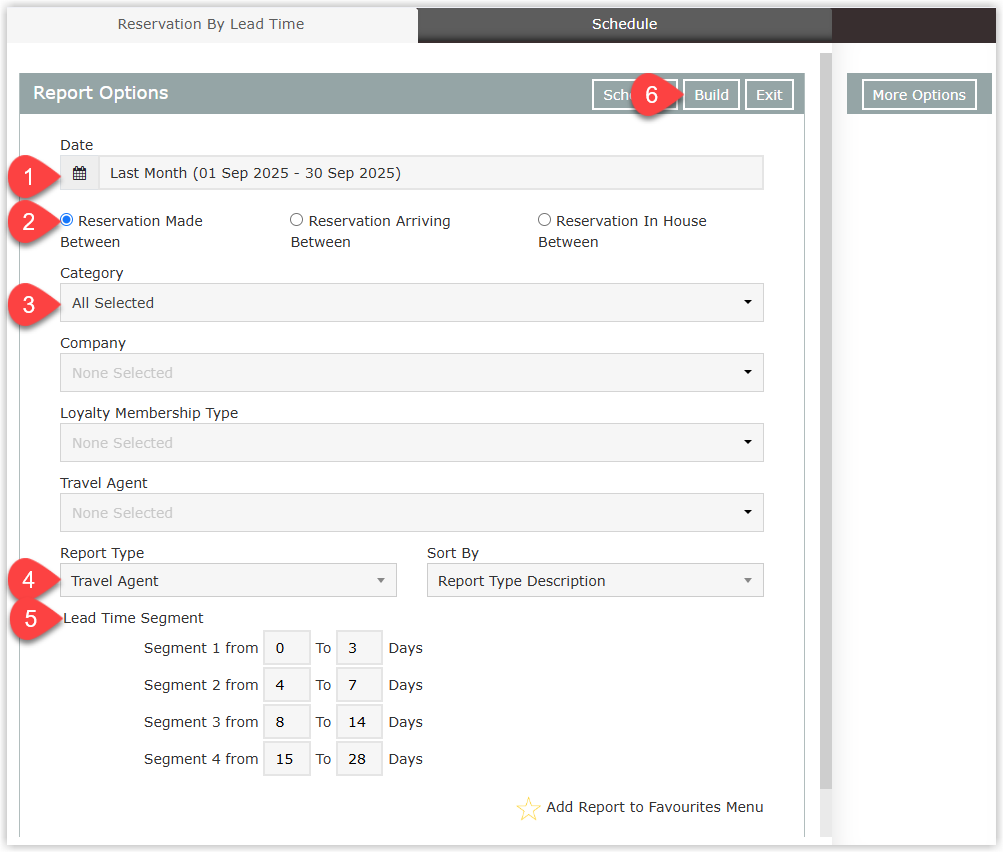
Task: Click the Report Options heading text
Action: [x=101, y=93]
